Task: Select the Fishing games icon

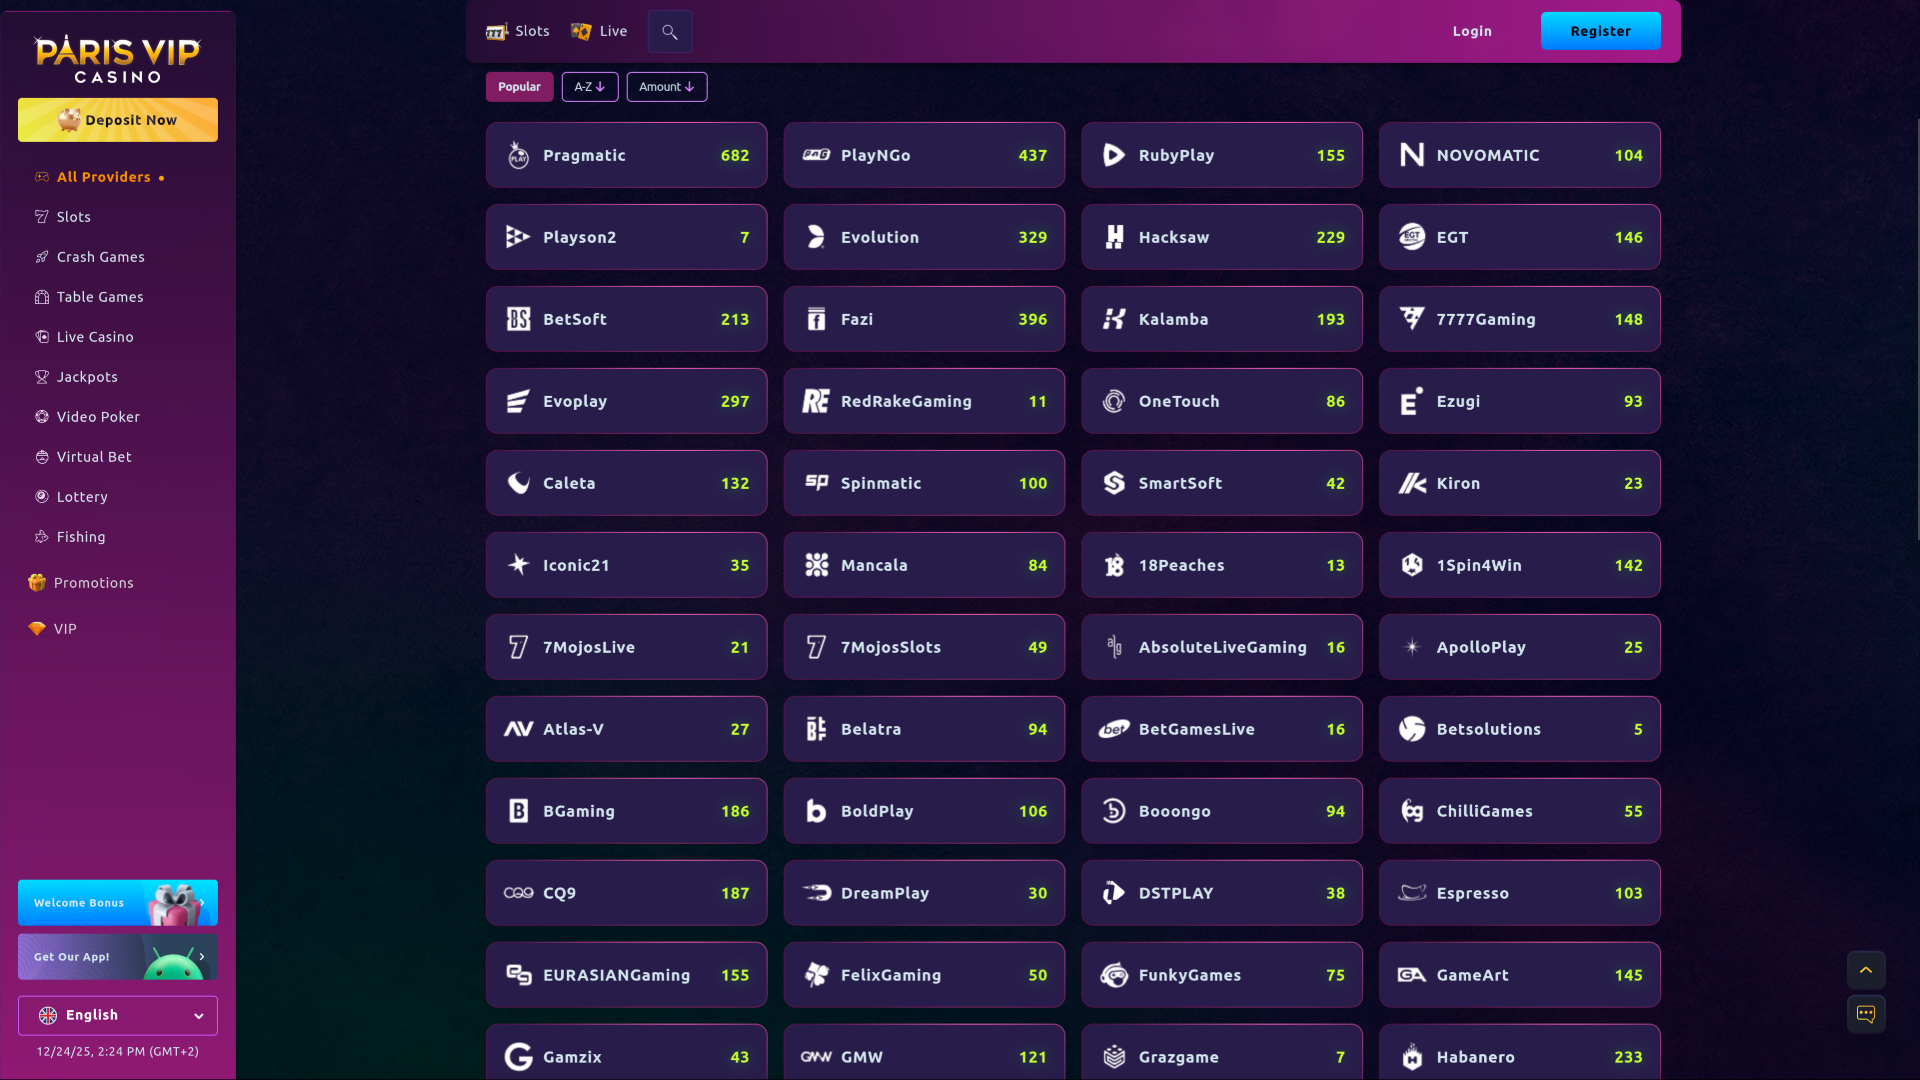Action: click(42, 537)
